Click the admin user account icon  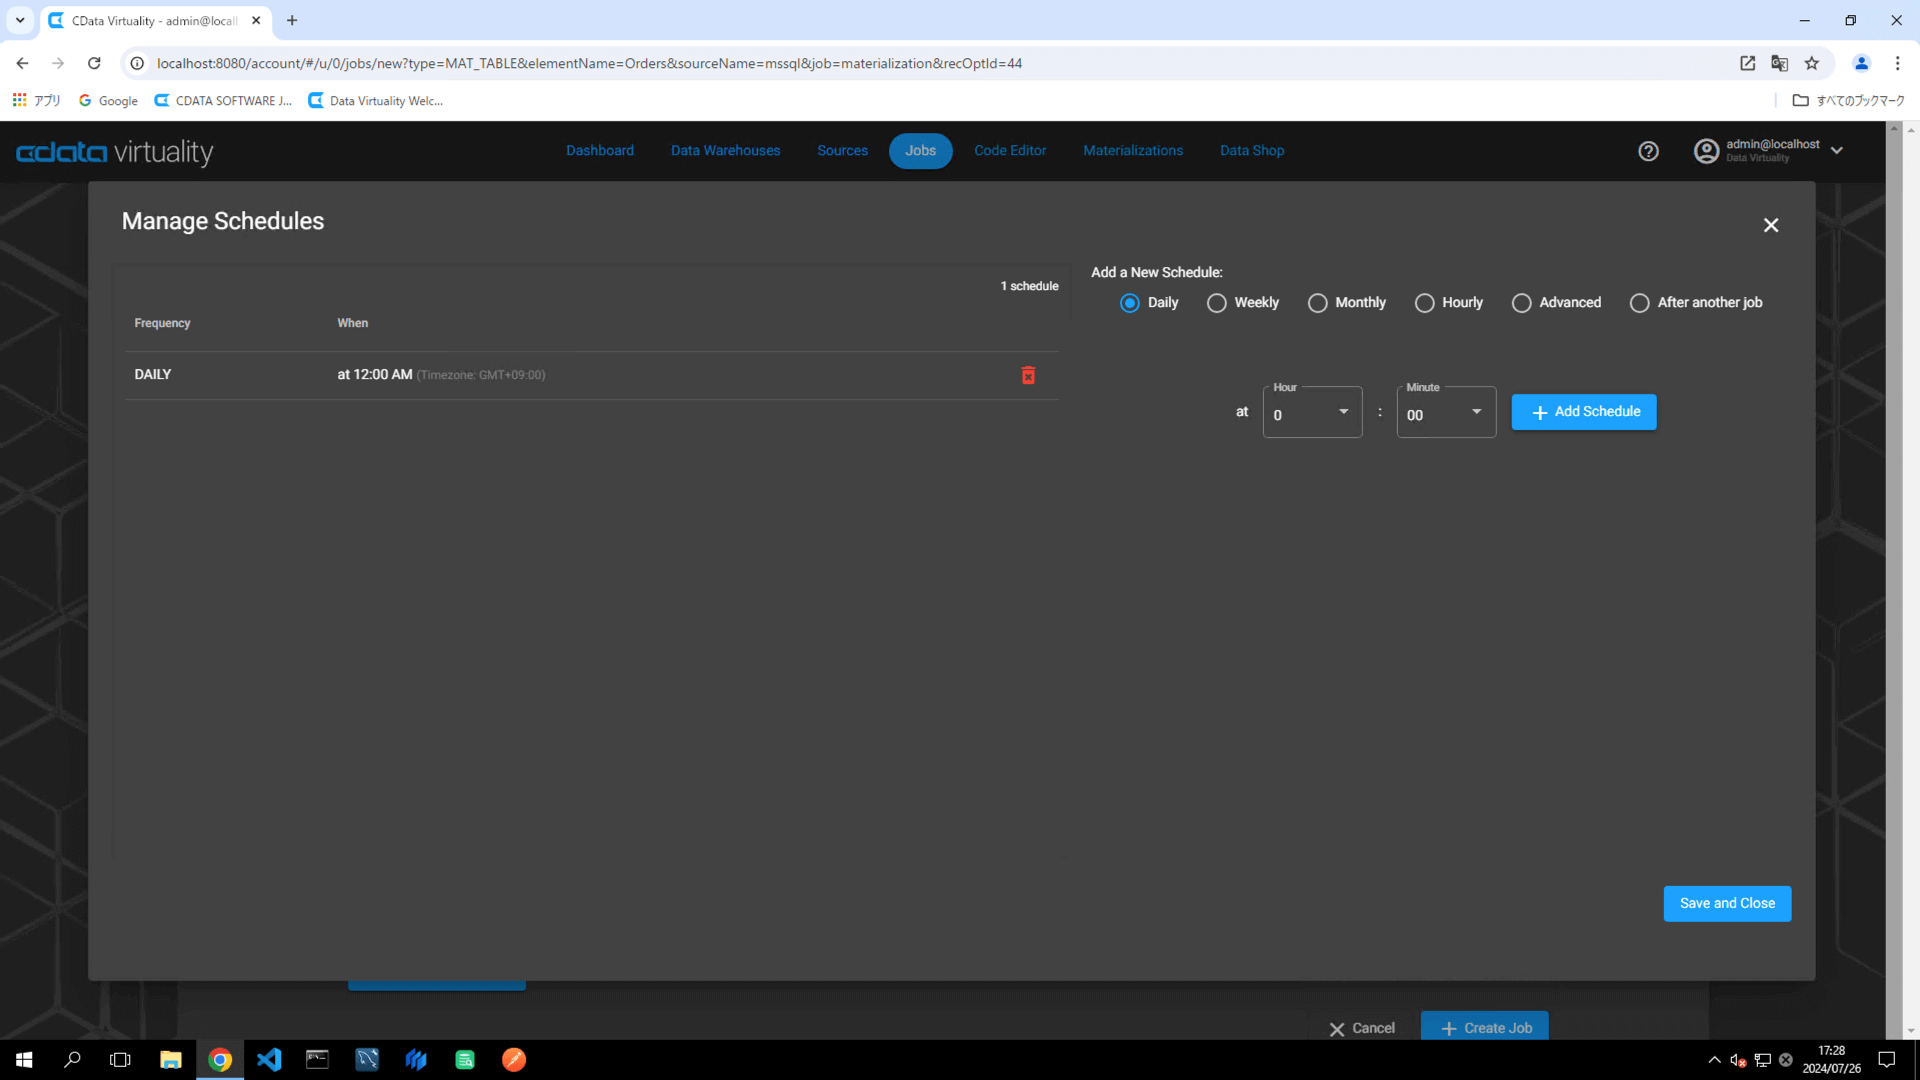point(1706,151)
